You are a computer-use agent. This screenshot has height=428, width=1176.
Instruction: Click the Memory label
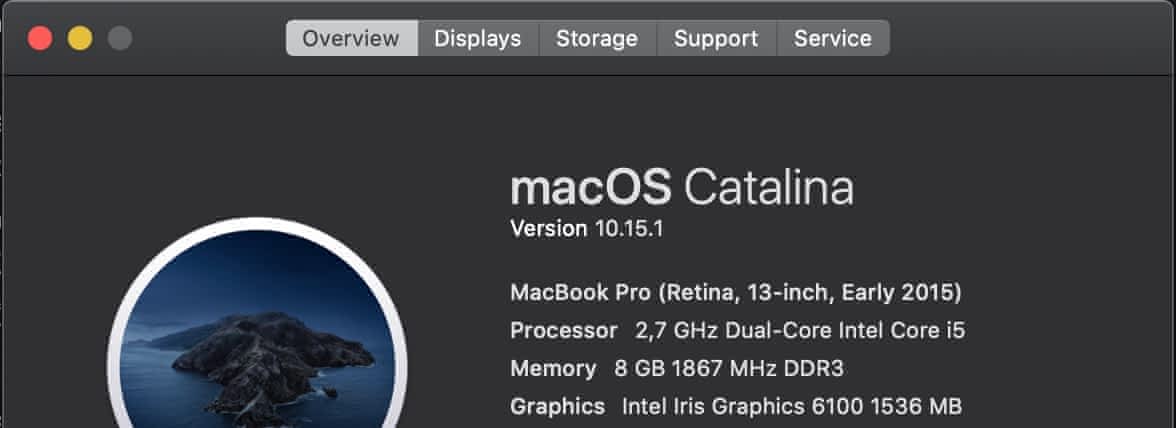pyautogui.click(x=553, y=369)
